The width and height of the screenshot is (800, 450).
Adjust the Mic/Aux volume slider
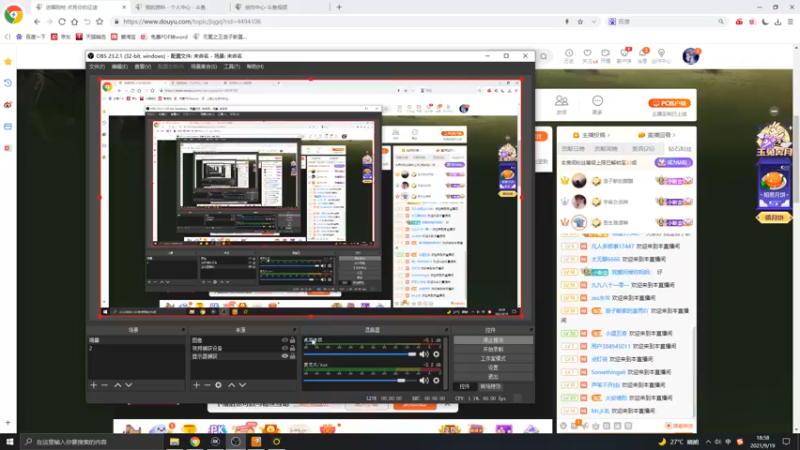[360, 380]
